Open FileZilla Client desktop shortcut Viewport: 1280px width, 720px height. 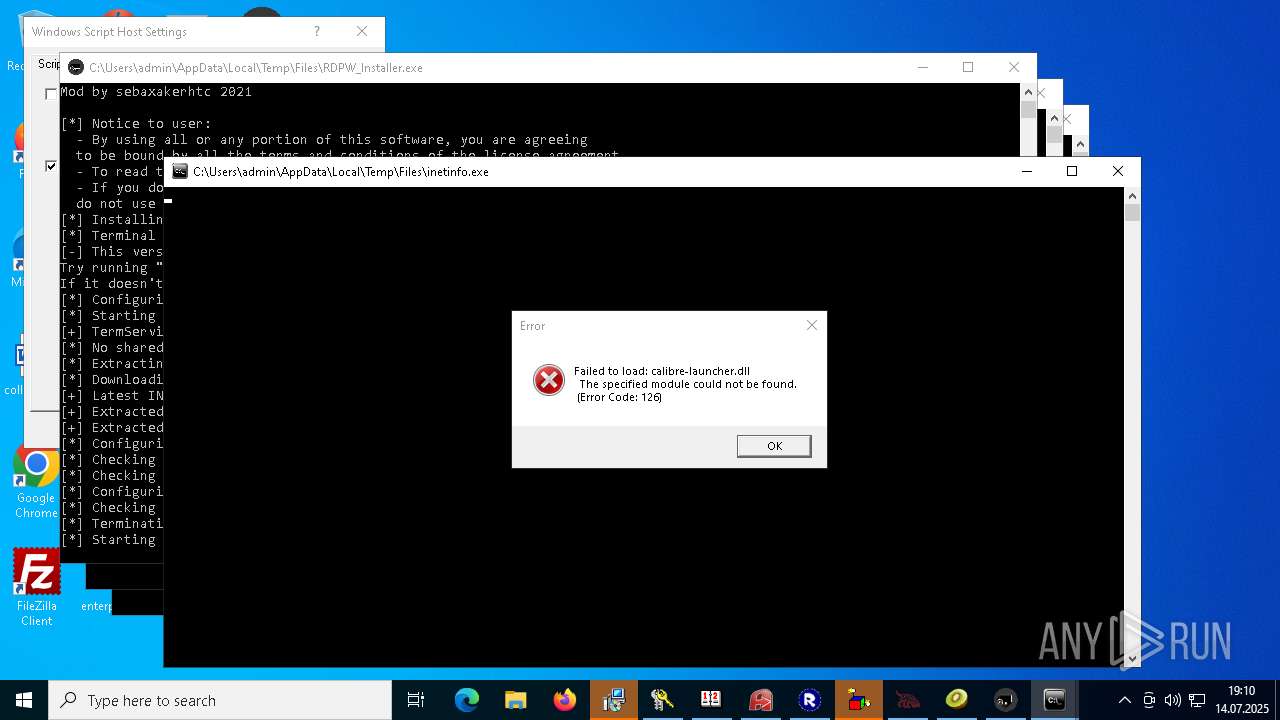tap(37, 588)
